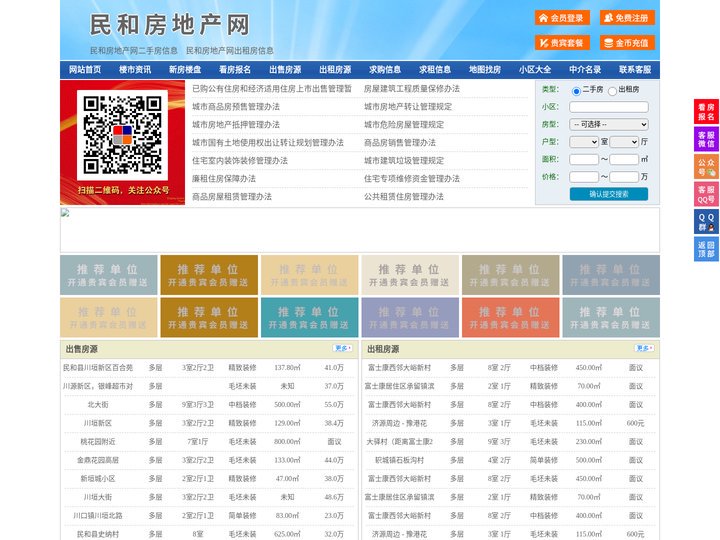Select 求租信息 in the navigation bar

tap(435, 70)
